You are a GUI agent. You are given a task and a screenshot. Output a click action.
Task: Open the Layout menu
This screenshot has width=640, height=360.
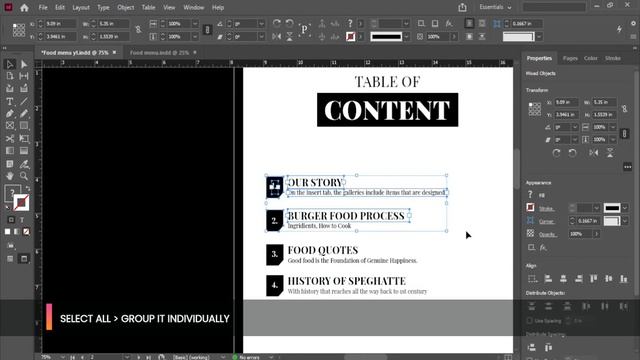[x=81, y=7]
